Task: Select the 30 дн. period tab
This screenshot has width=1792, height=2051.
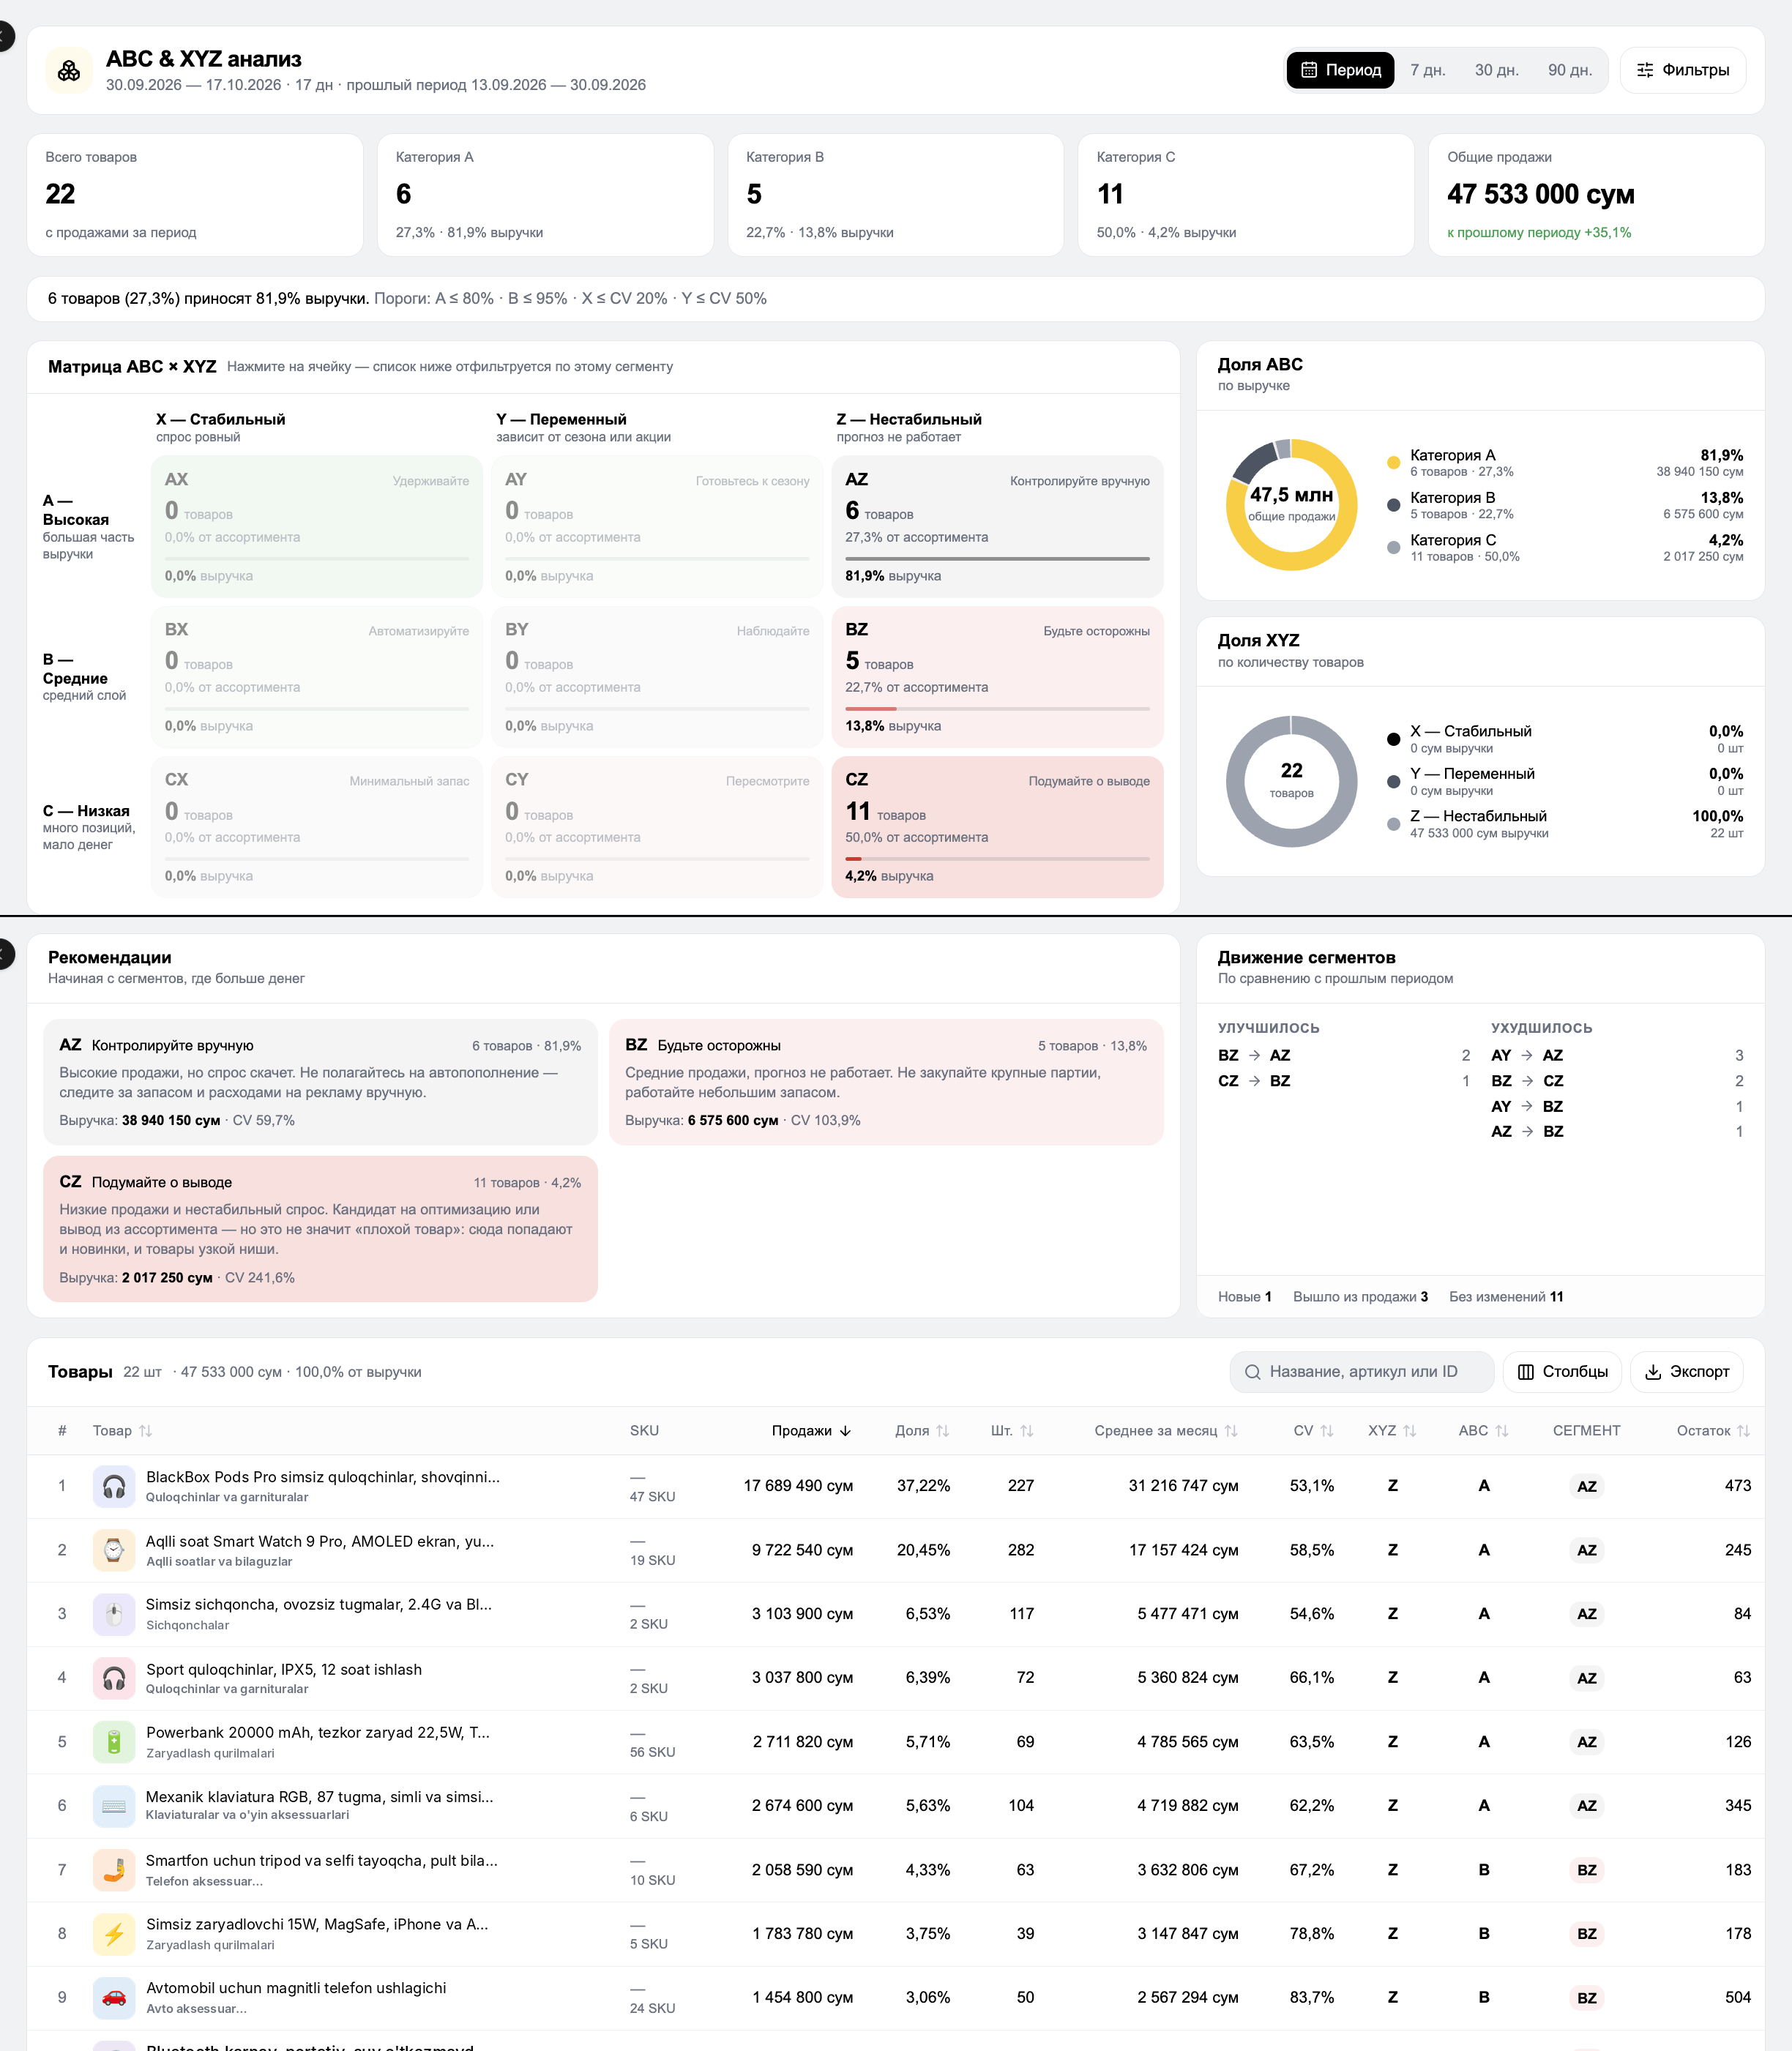Action: click(1496, 70)
